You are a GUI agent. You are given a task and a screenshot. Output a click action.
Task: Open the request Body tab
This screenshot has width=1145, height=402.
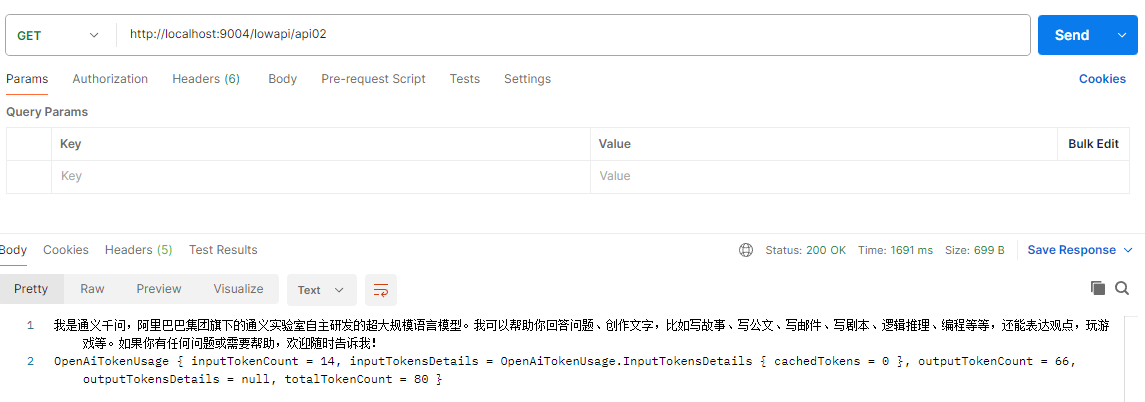pos(283,79)
